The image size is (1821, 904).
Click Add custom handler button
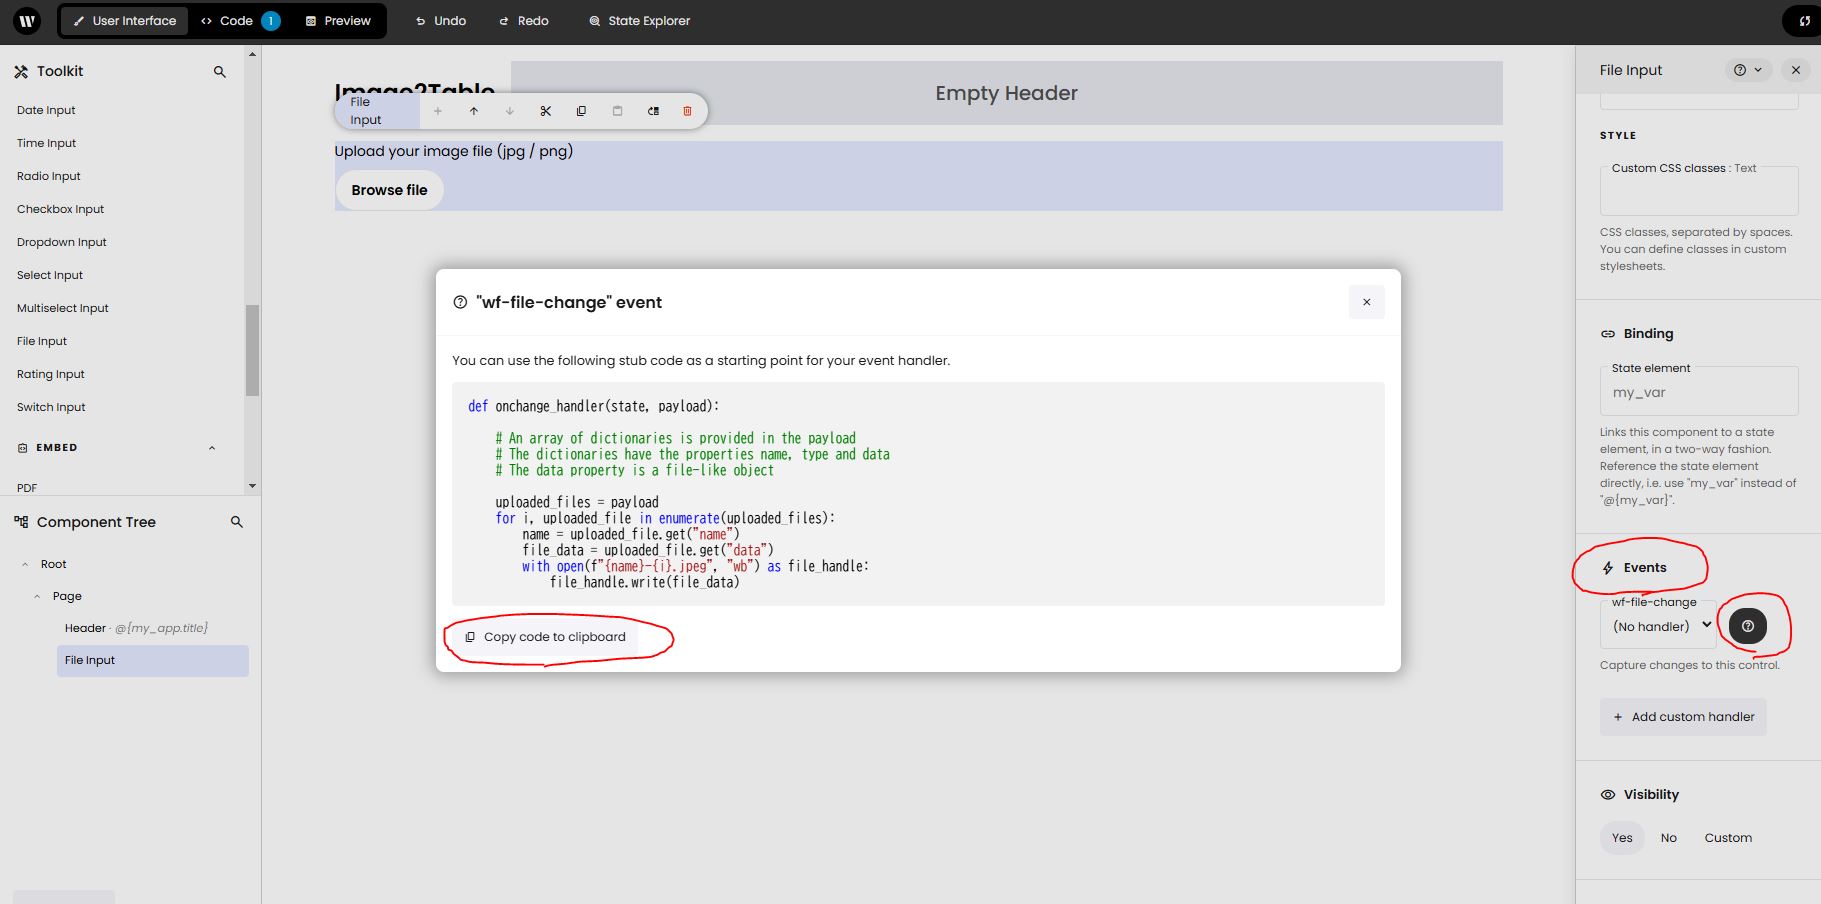tap(1683, 717)
